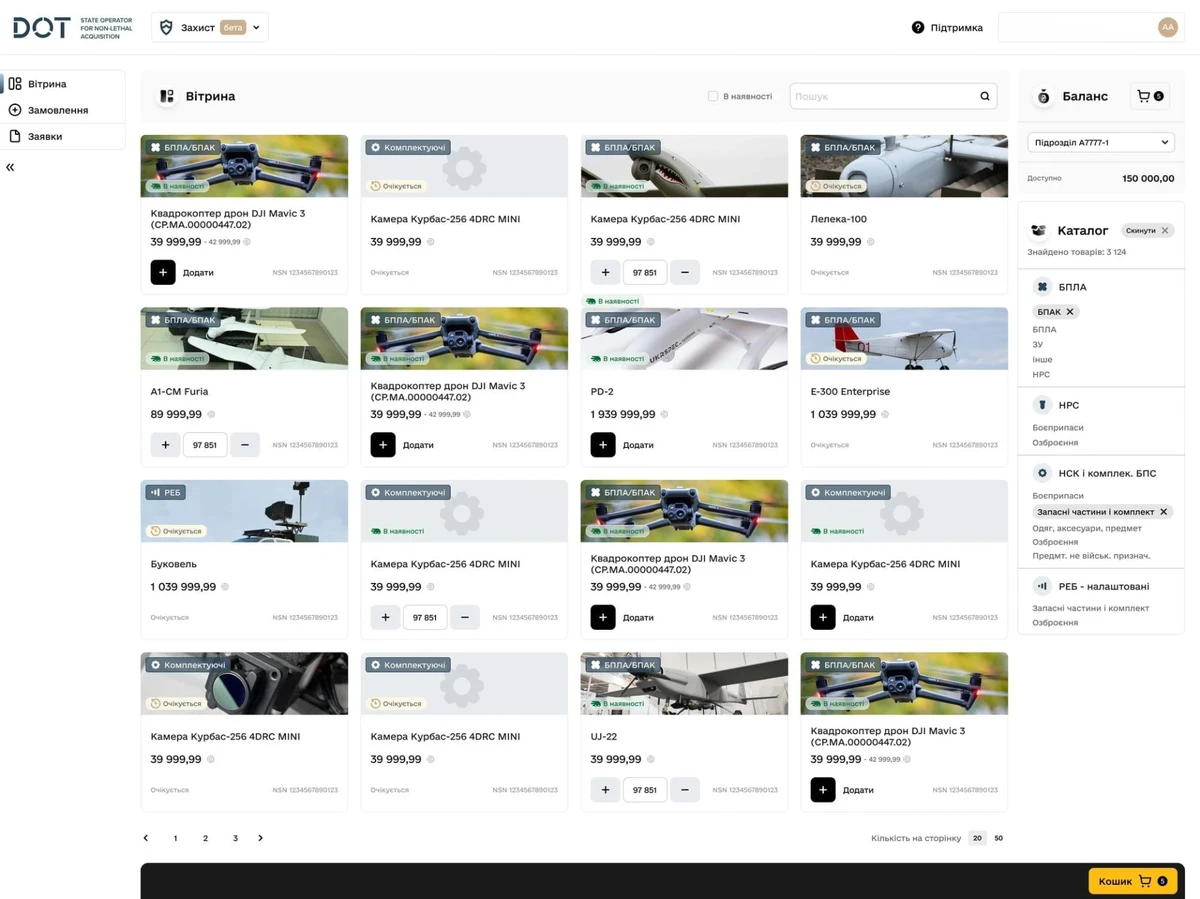
Task: Remove the БПАК filter tag
Action: click(x=1068, y=311)
